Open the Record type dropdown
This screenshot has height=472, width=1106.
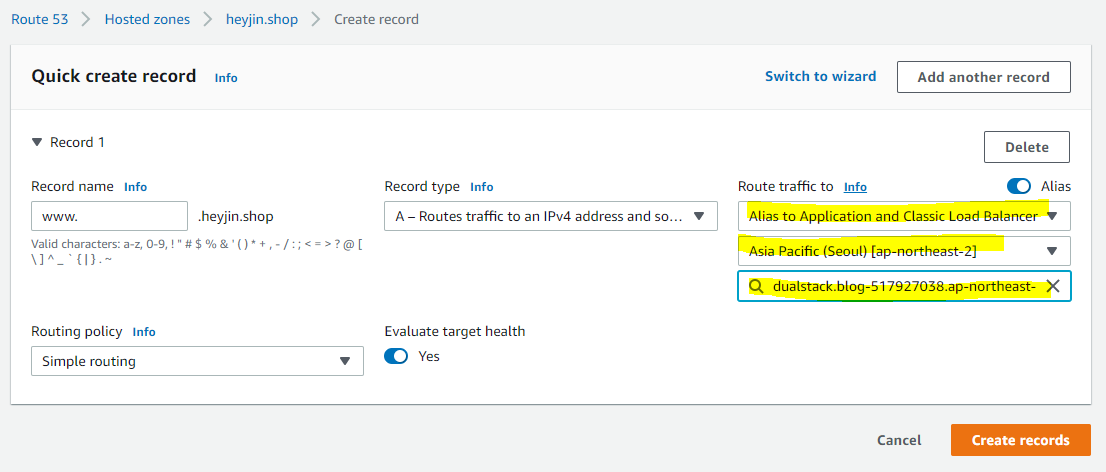tap(550, 216)
